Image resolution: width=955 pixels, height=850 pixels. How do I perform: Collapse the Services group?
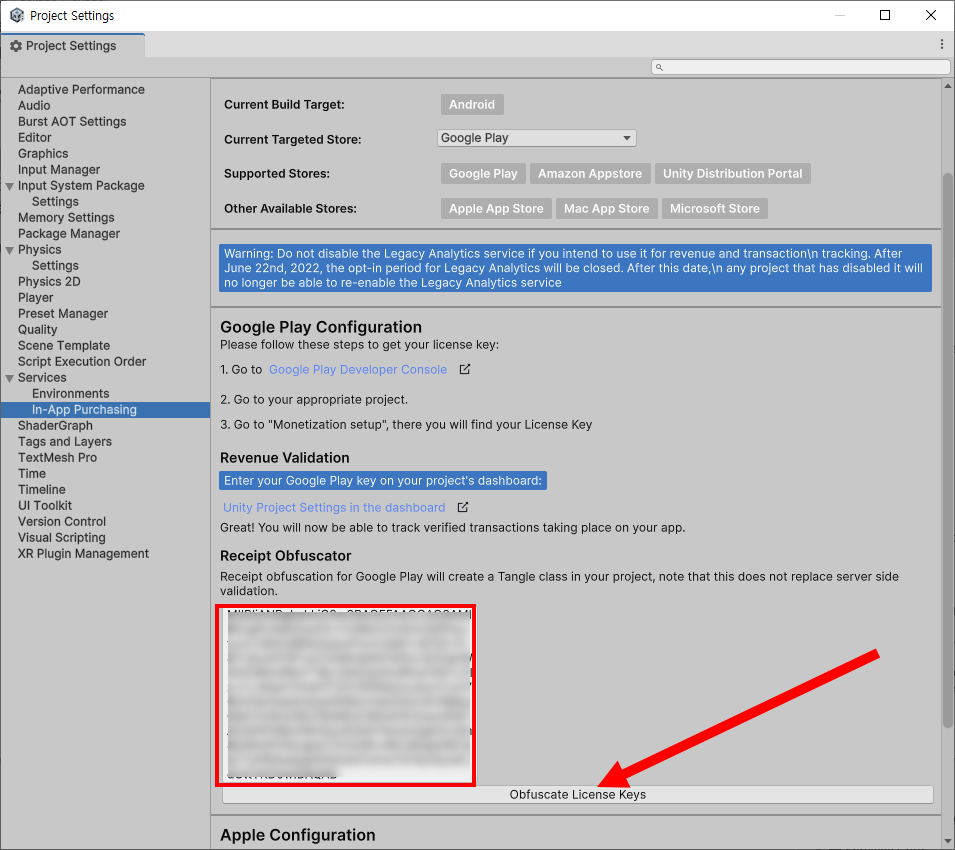point(10,378)
